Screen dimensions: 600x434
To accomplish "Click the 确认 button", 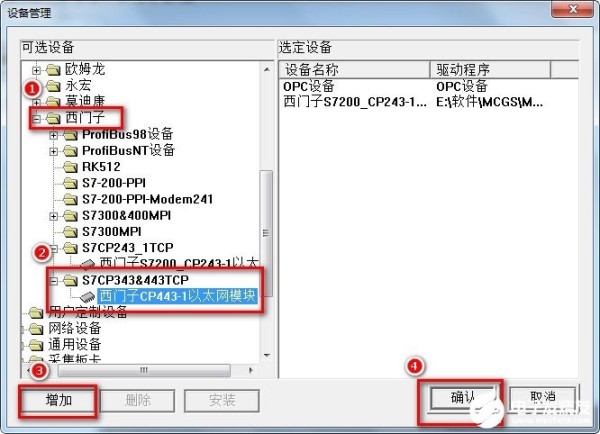I will click(463, 397).
